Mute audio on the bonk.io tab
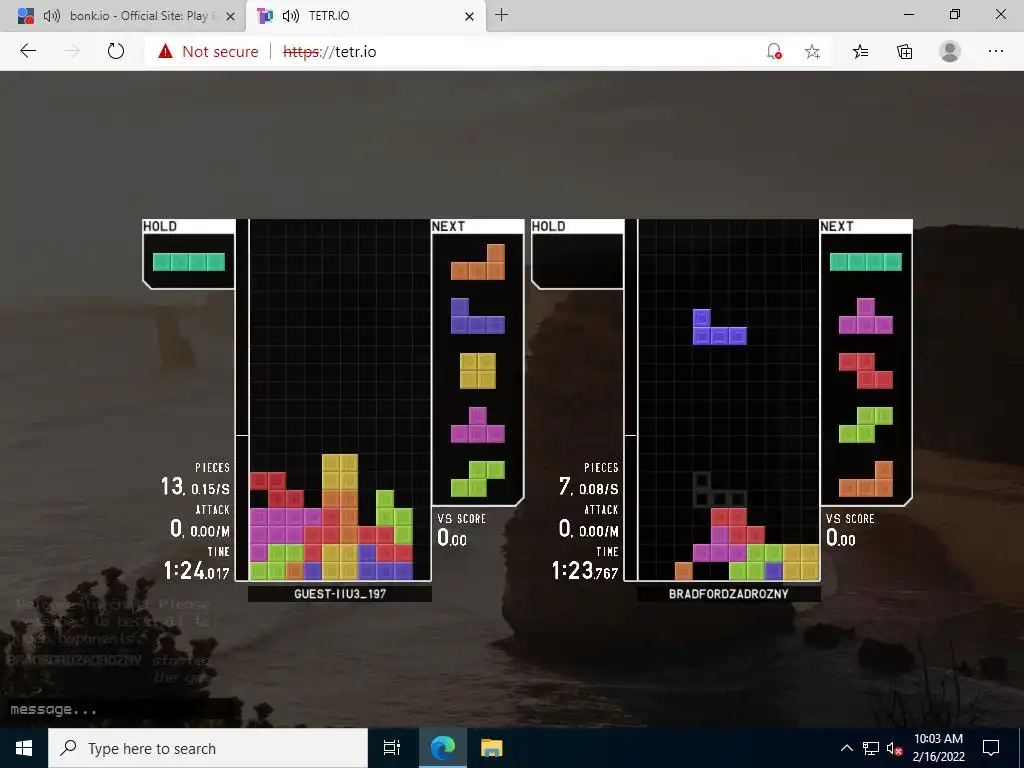 pos(52,16)
